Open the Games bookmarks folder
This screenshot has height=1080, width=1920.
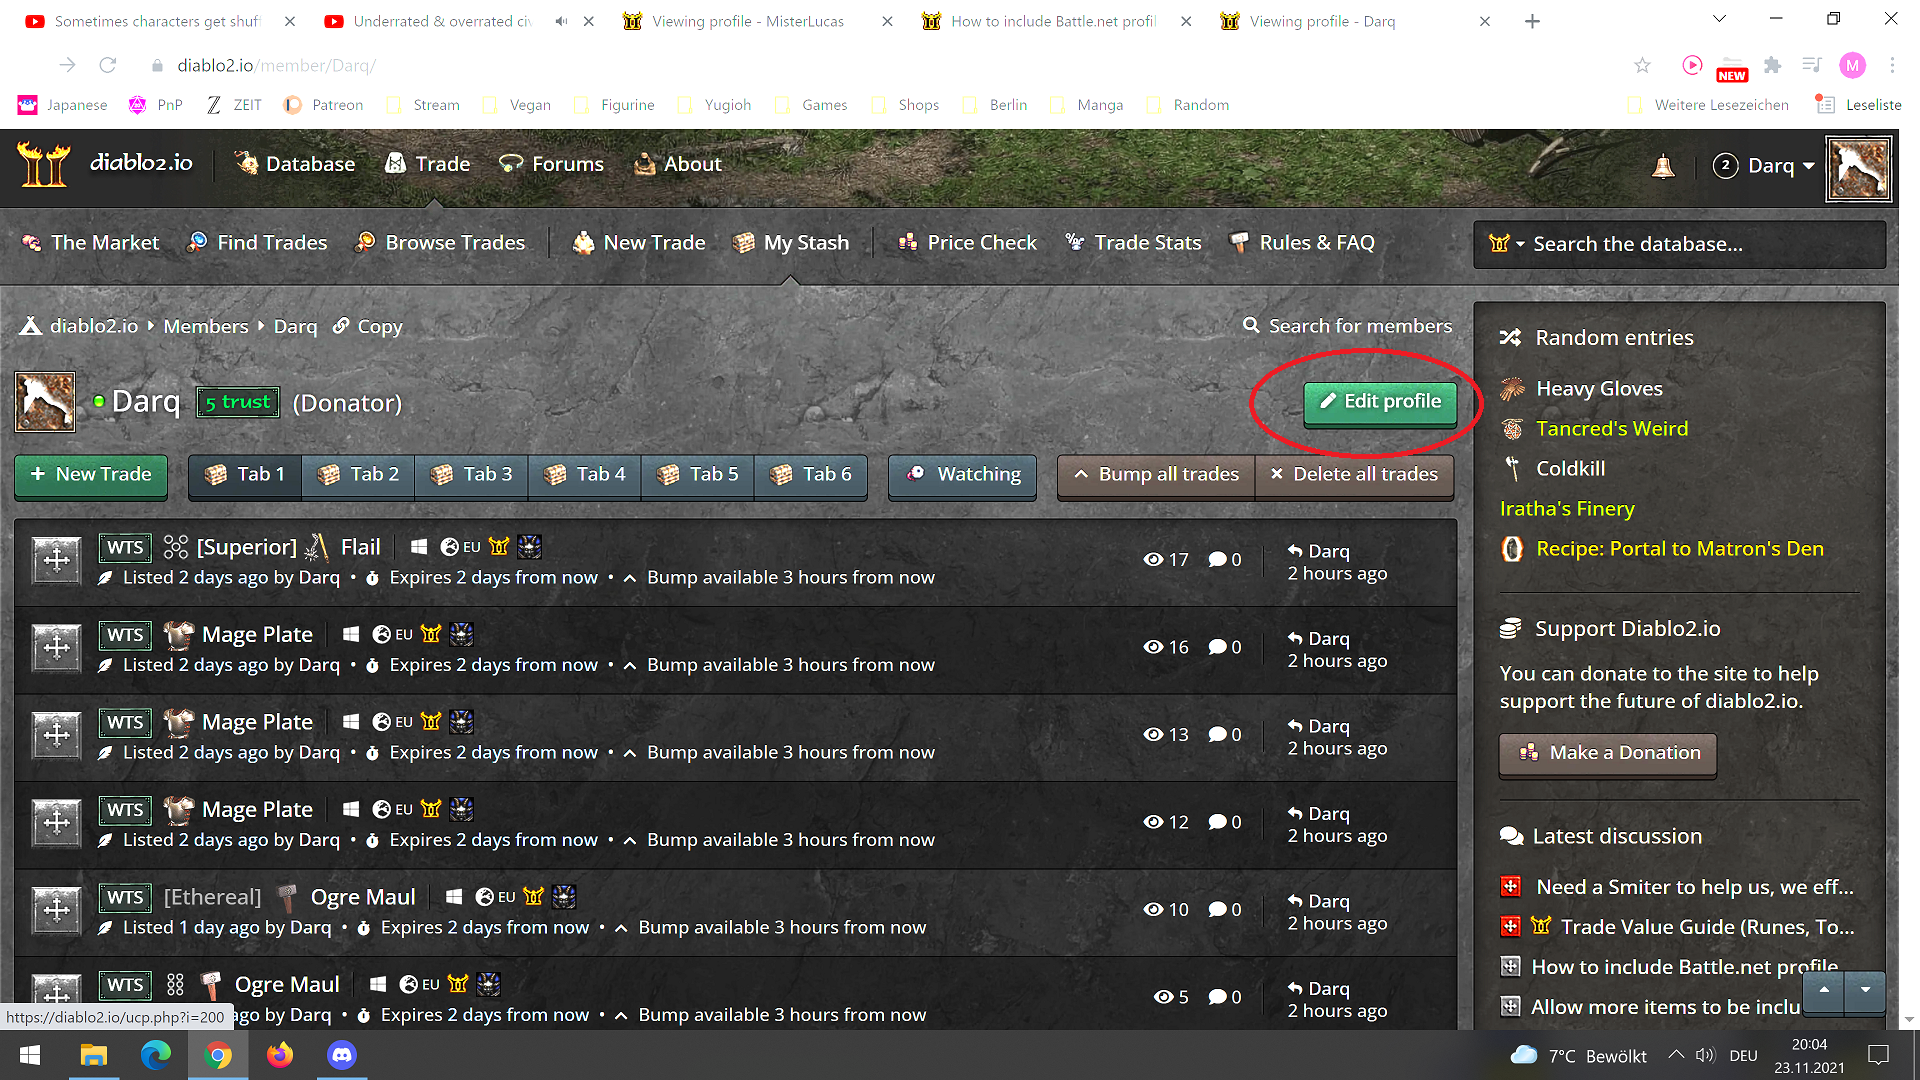[811, 105]
